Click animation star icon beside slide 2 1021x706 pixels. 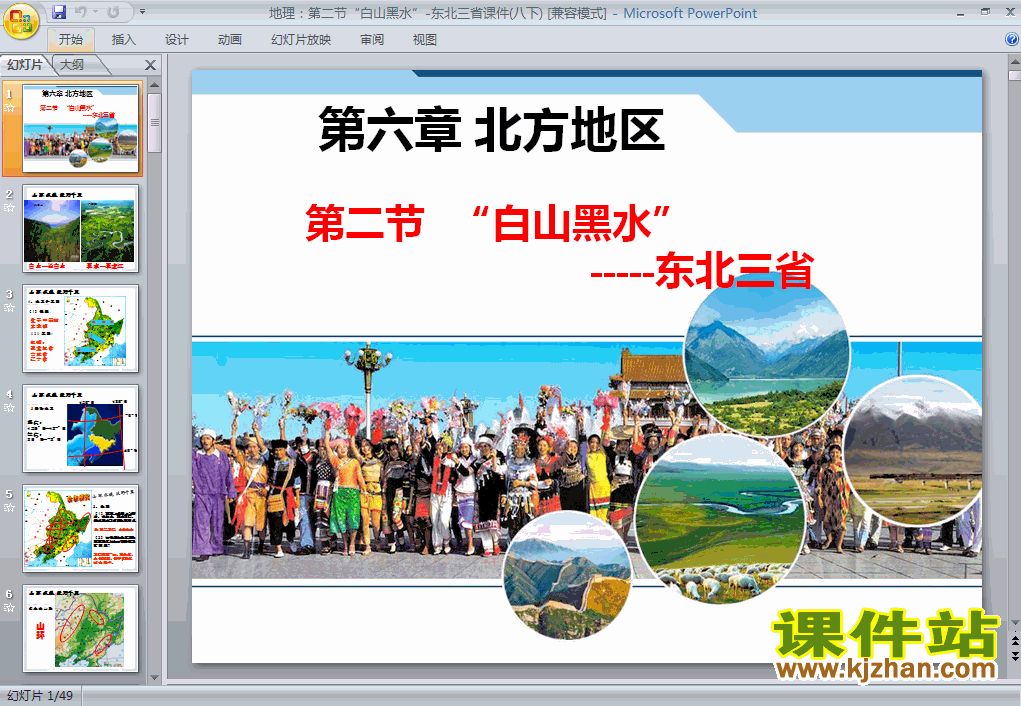9,208
